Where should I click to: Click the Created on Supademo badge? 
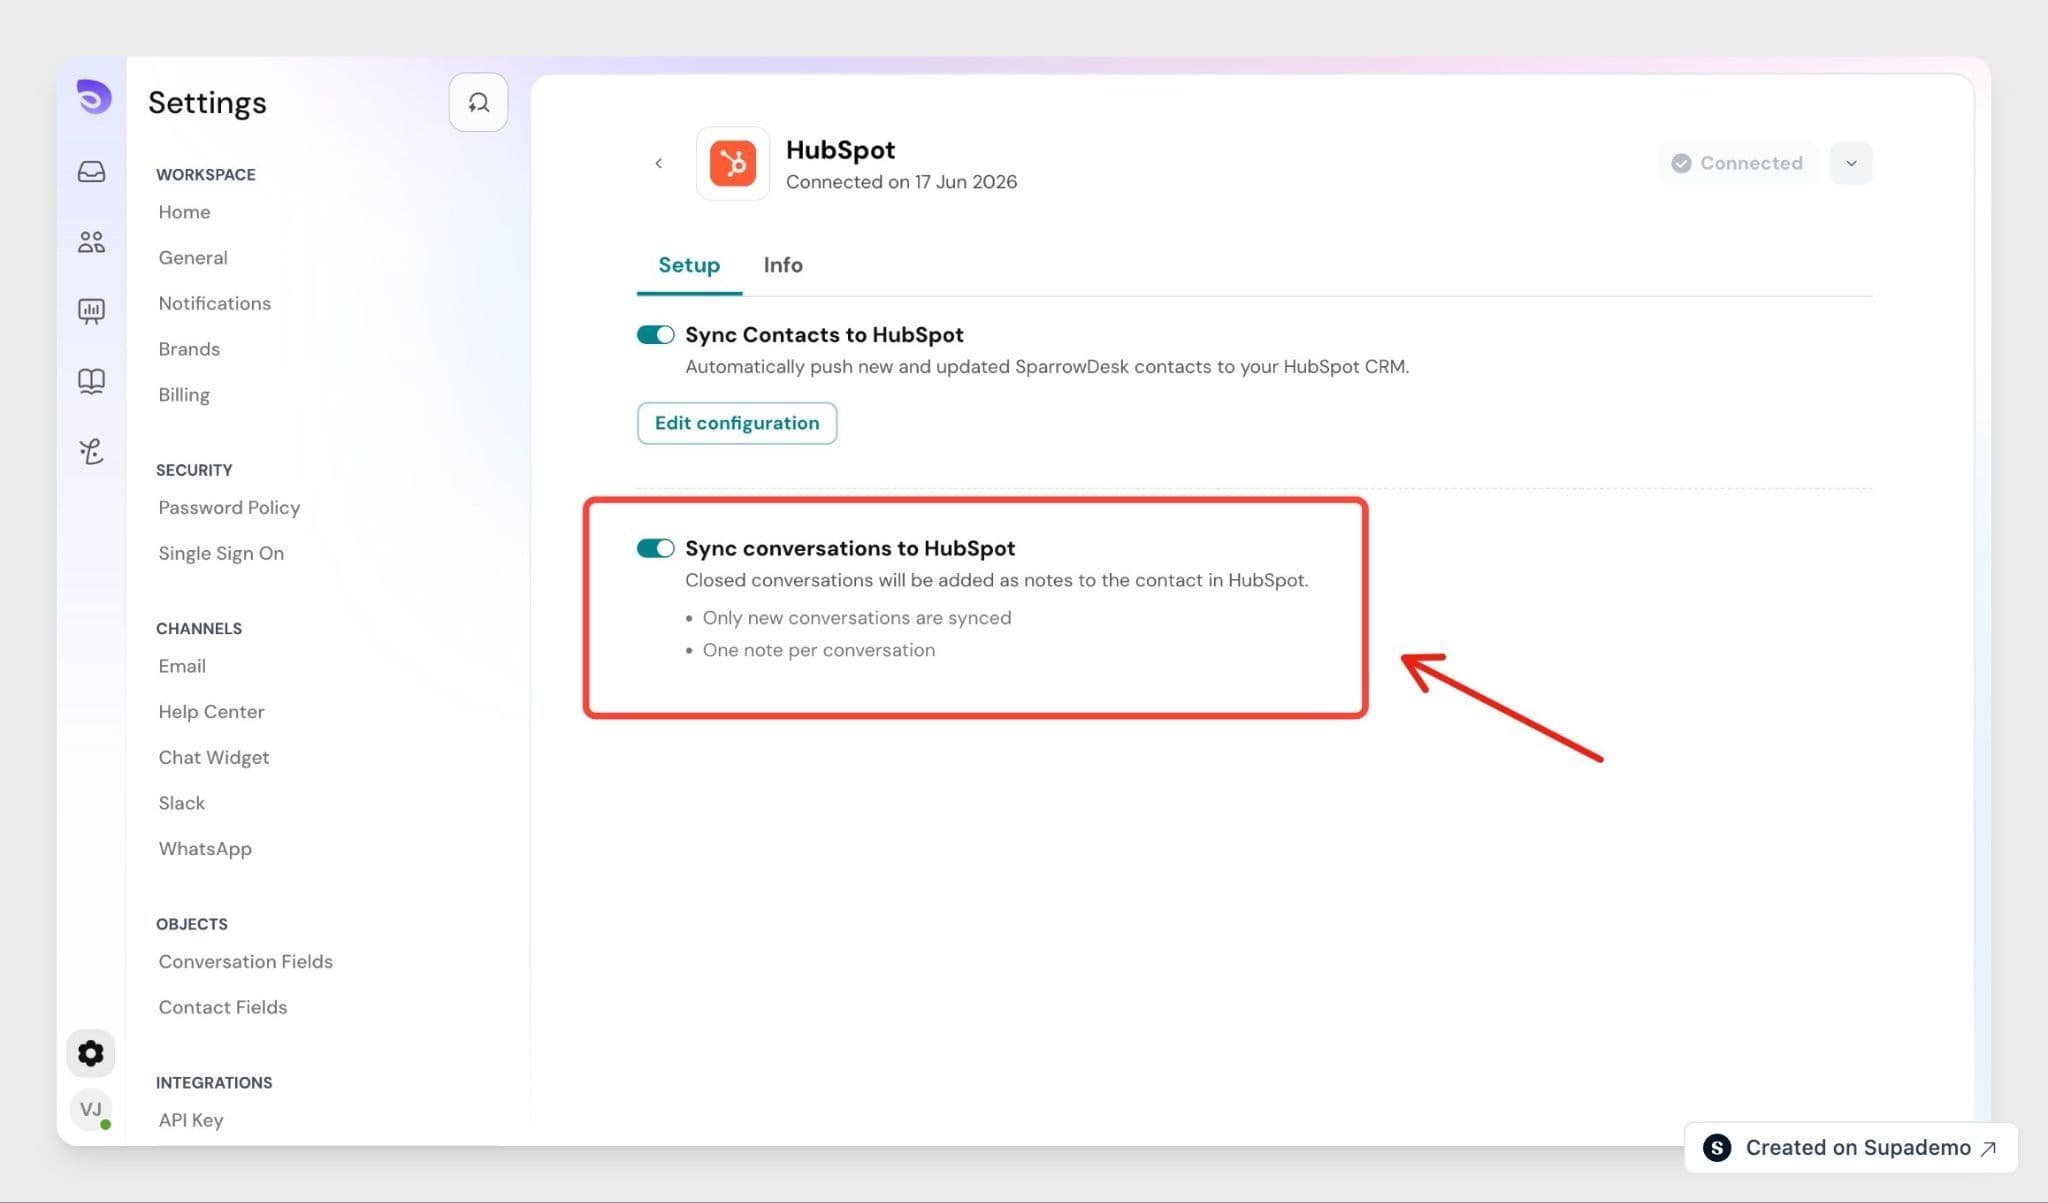(x=1851, y=1148)
